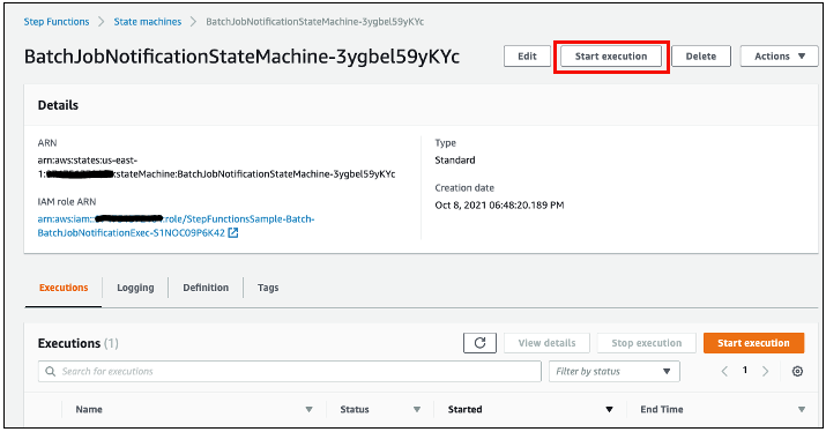Click the Started column header

[465, 409]
